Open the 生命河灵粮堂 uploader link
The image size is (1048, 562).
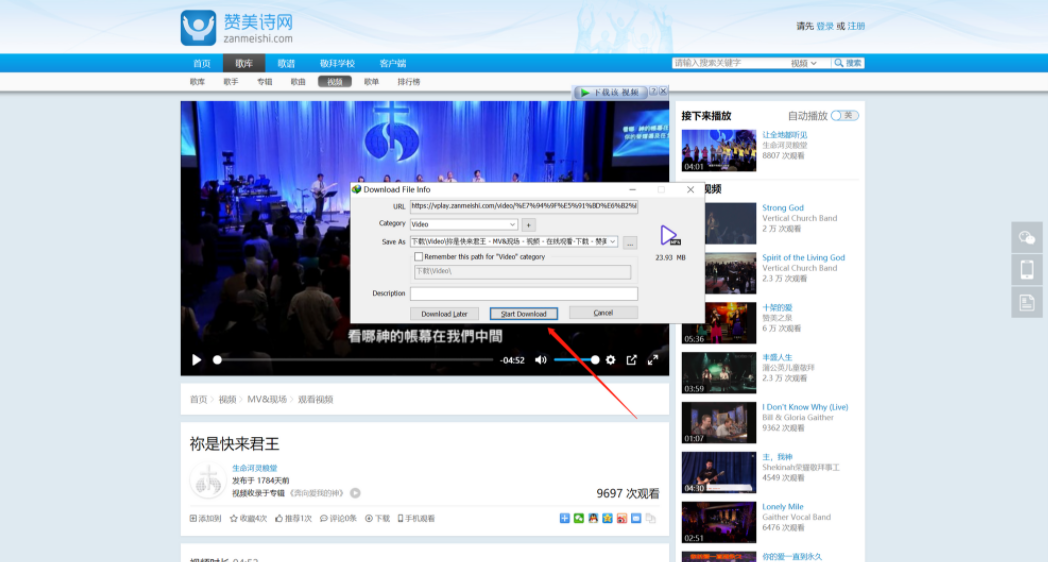coord(255,468)
